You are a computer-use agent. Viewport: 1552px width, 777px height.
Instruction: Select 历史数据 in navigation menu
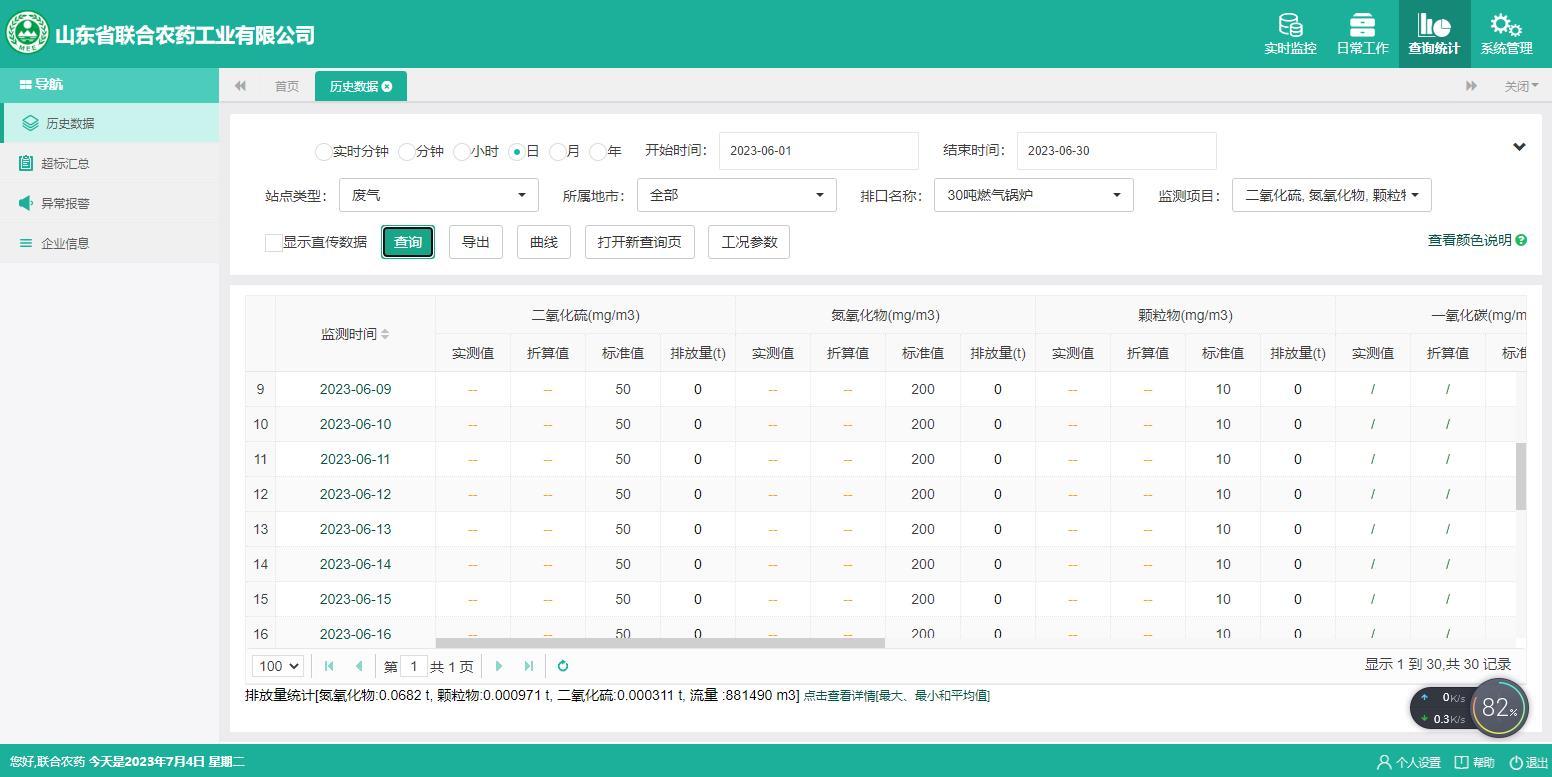tap(109, 123)
